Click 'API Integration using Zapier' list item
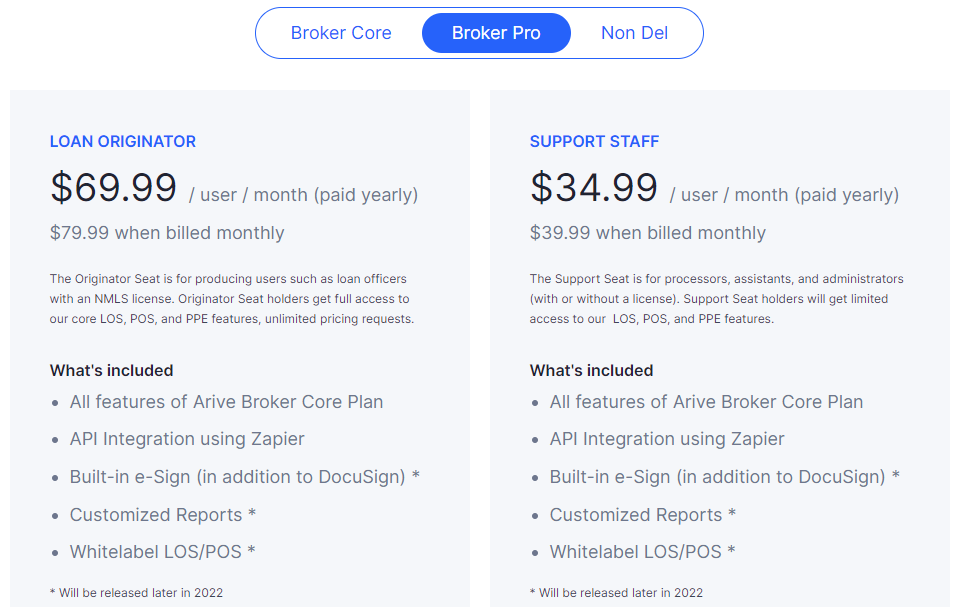The width and height of the screenshot is (957, 607). point(186,439)
